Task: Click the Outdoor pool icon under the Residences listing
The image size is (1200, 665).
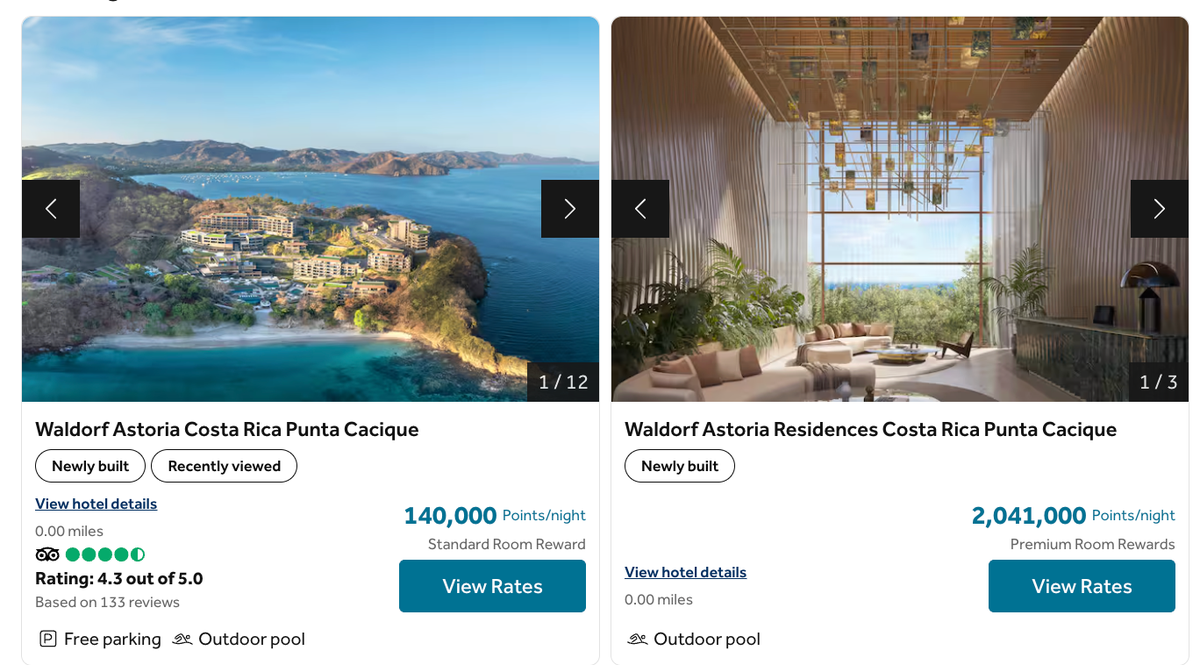Action: (637, 638)
